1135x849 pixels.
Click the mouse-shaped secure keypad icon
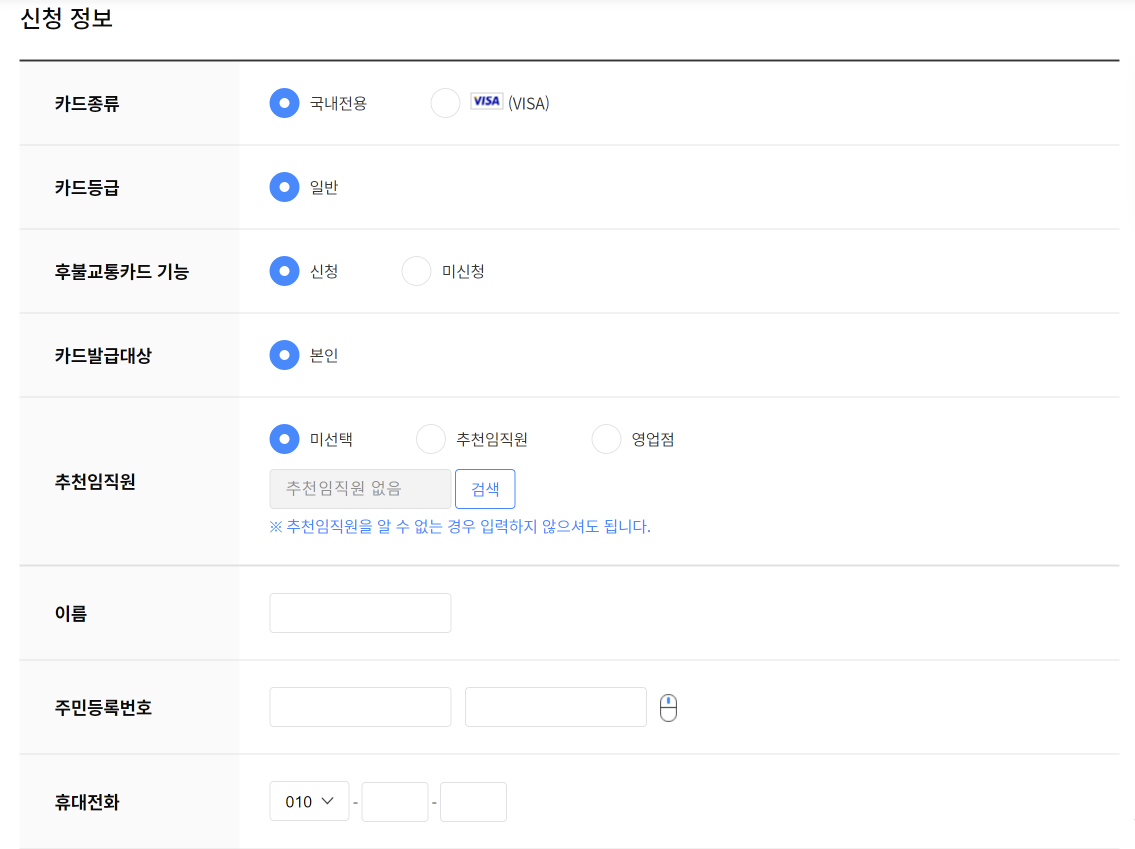(669, 707)
